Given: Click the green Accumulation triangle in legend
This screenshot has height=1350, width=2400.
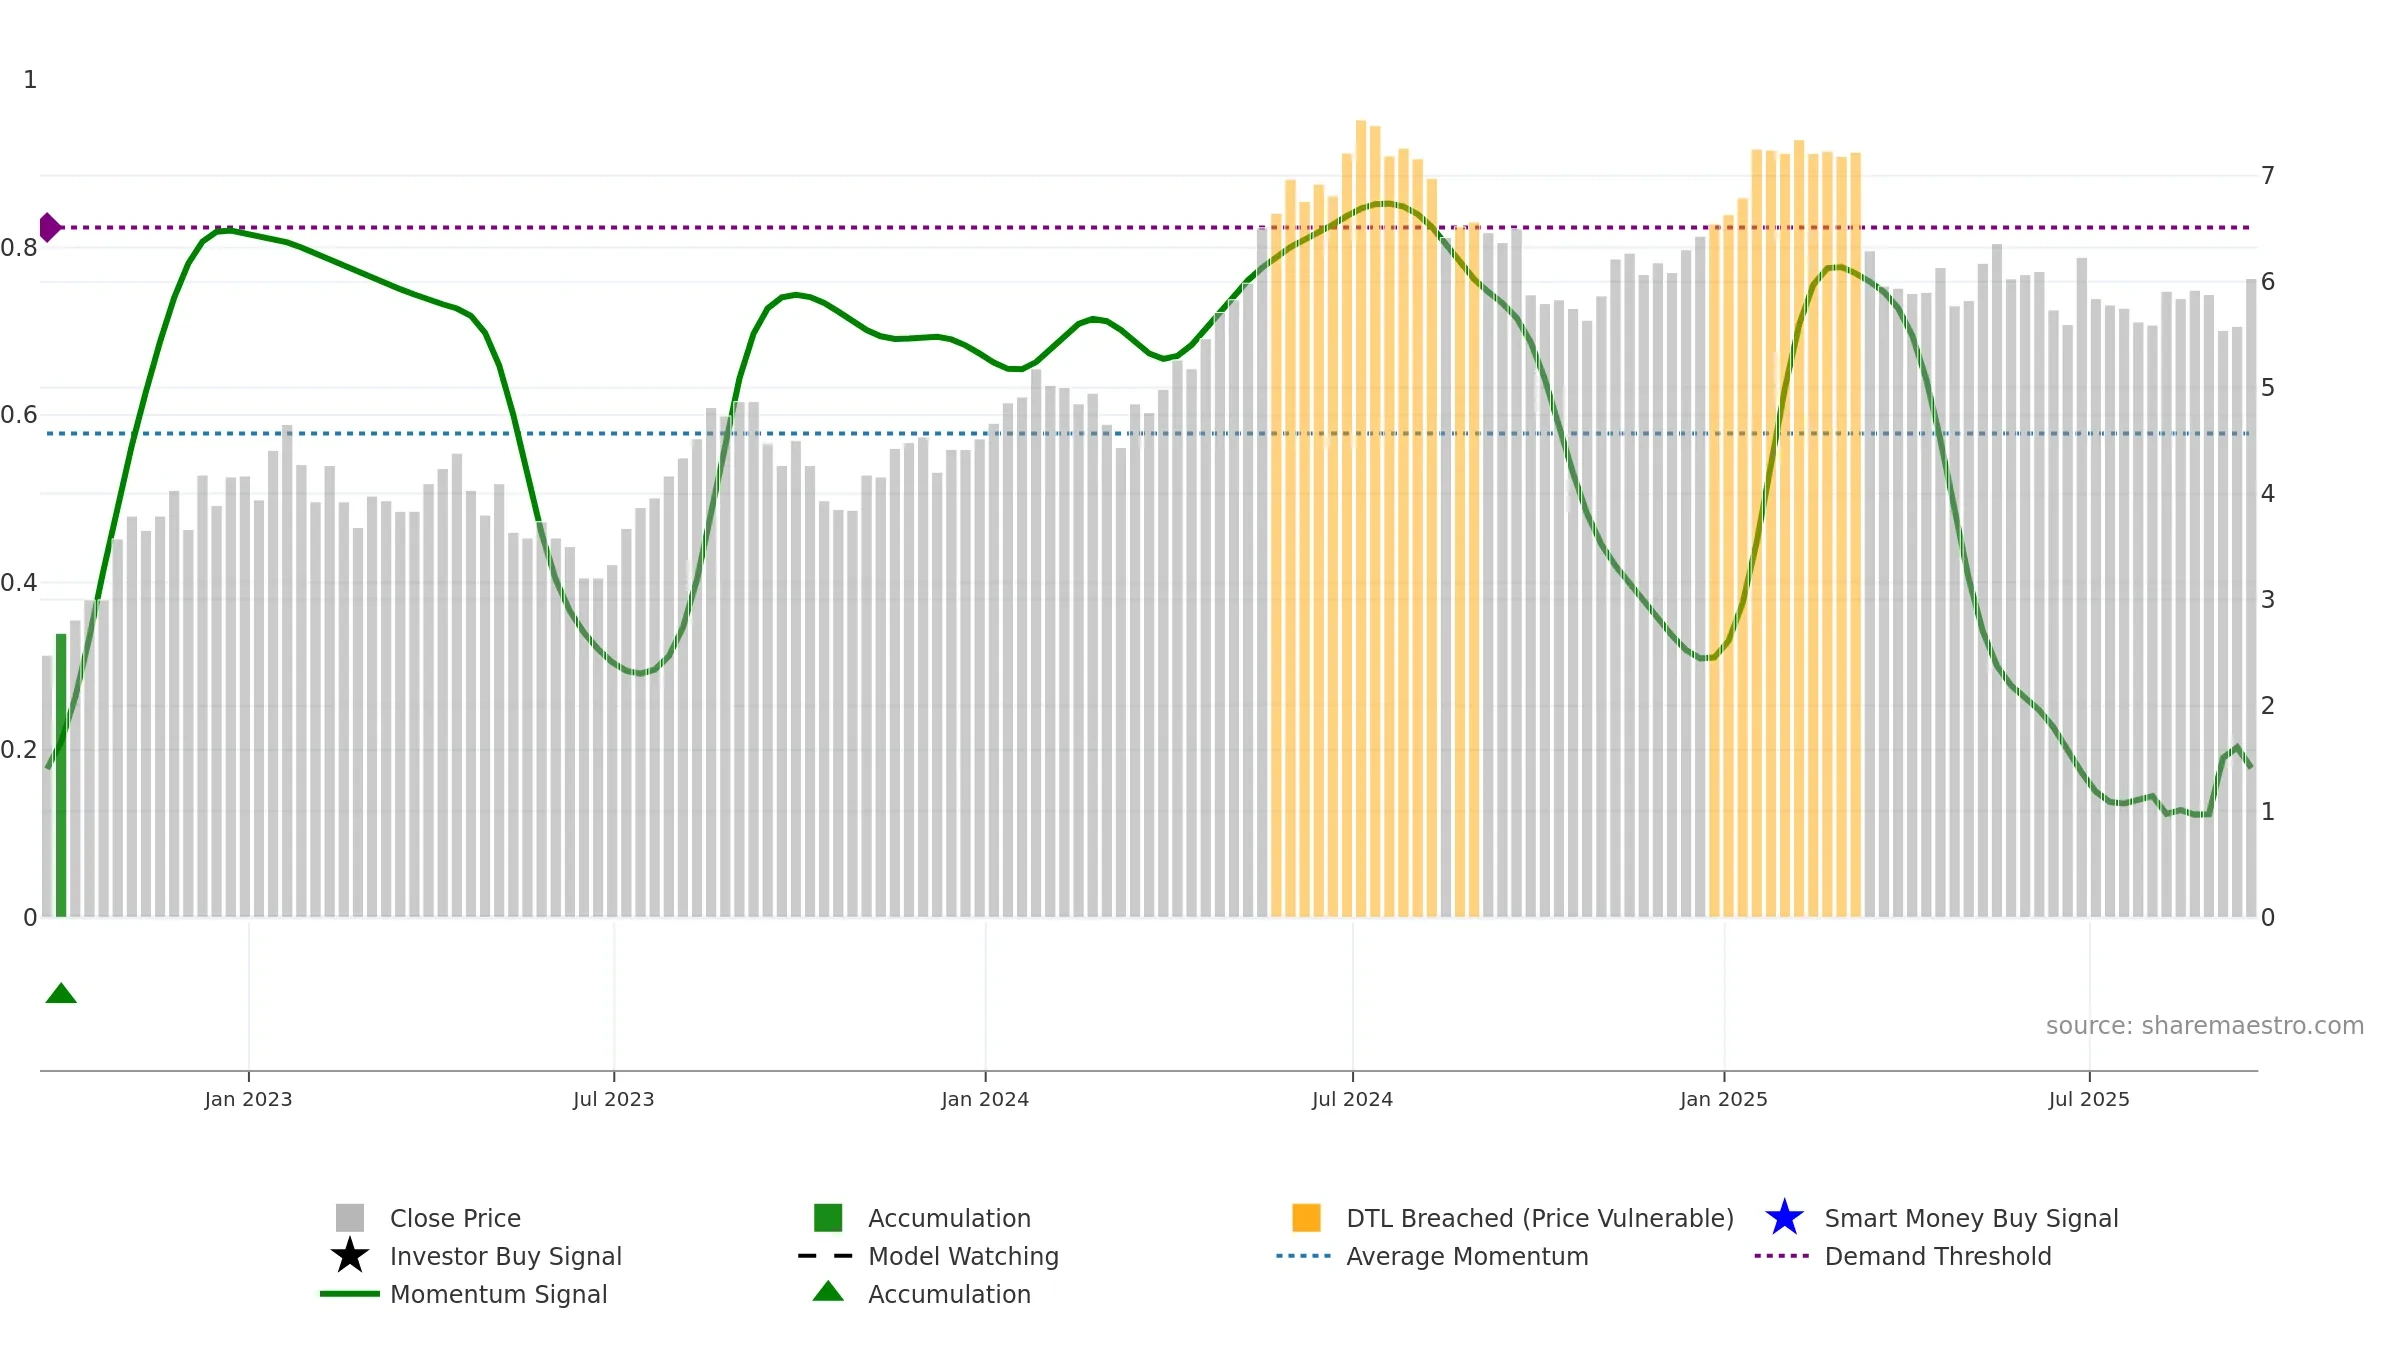Looking at the screenshot, I should click(828, 1291).
